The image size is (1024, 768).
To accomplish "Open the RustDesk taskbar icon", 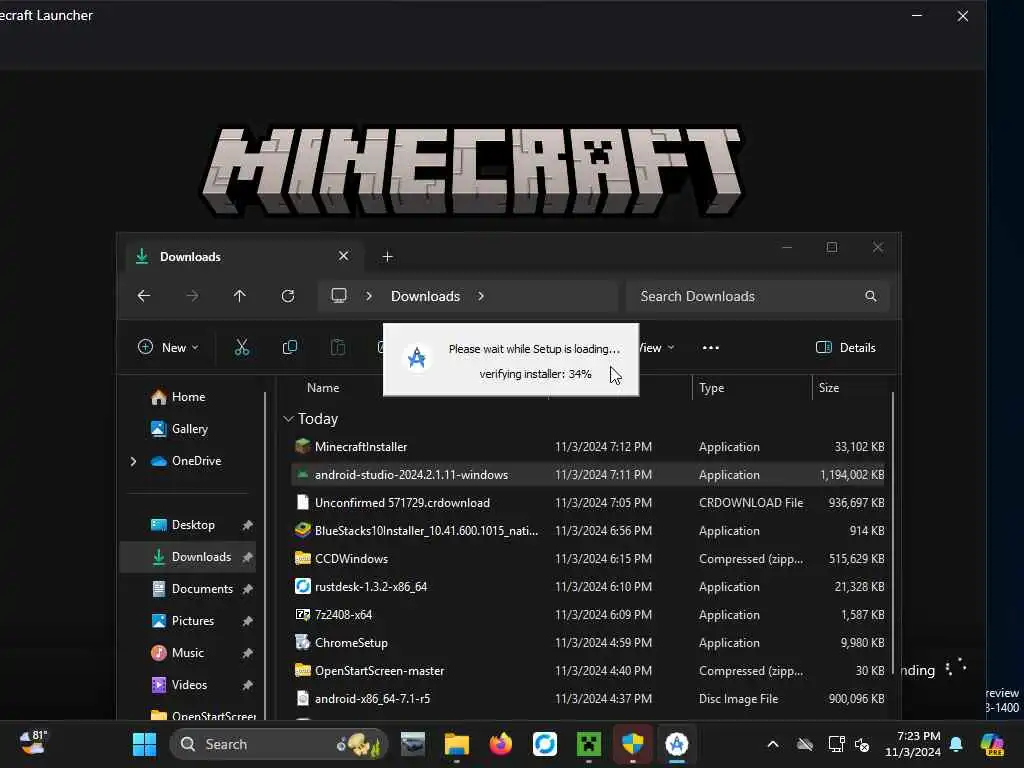I will click(545, 744).
